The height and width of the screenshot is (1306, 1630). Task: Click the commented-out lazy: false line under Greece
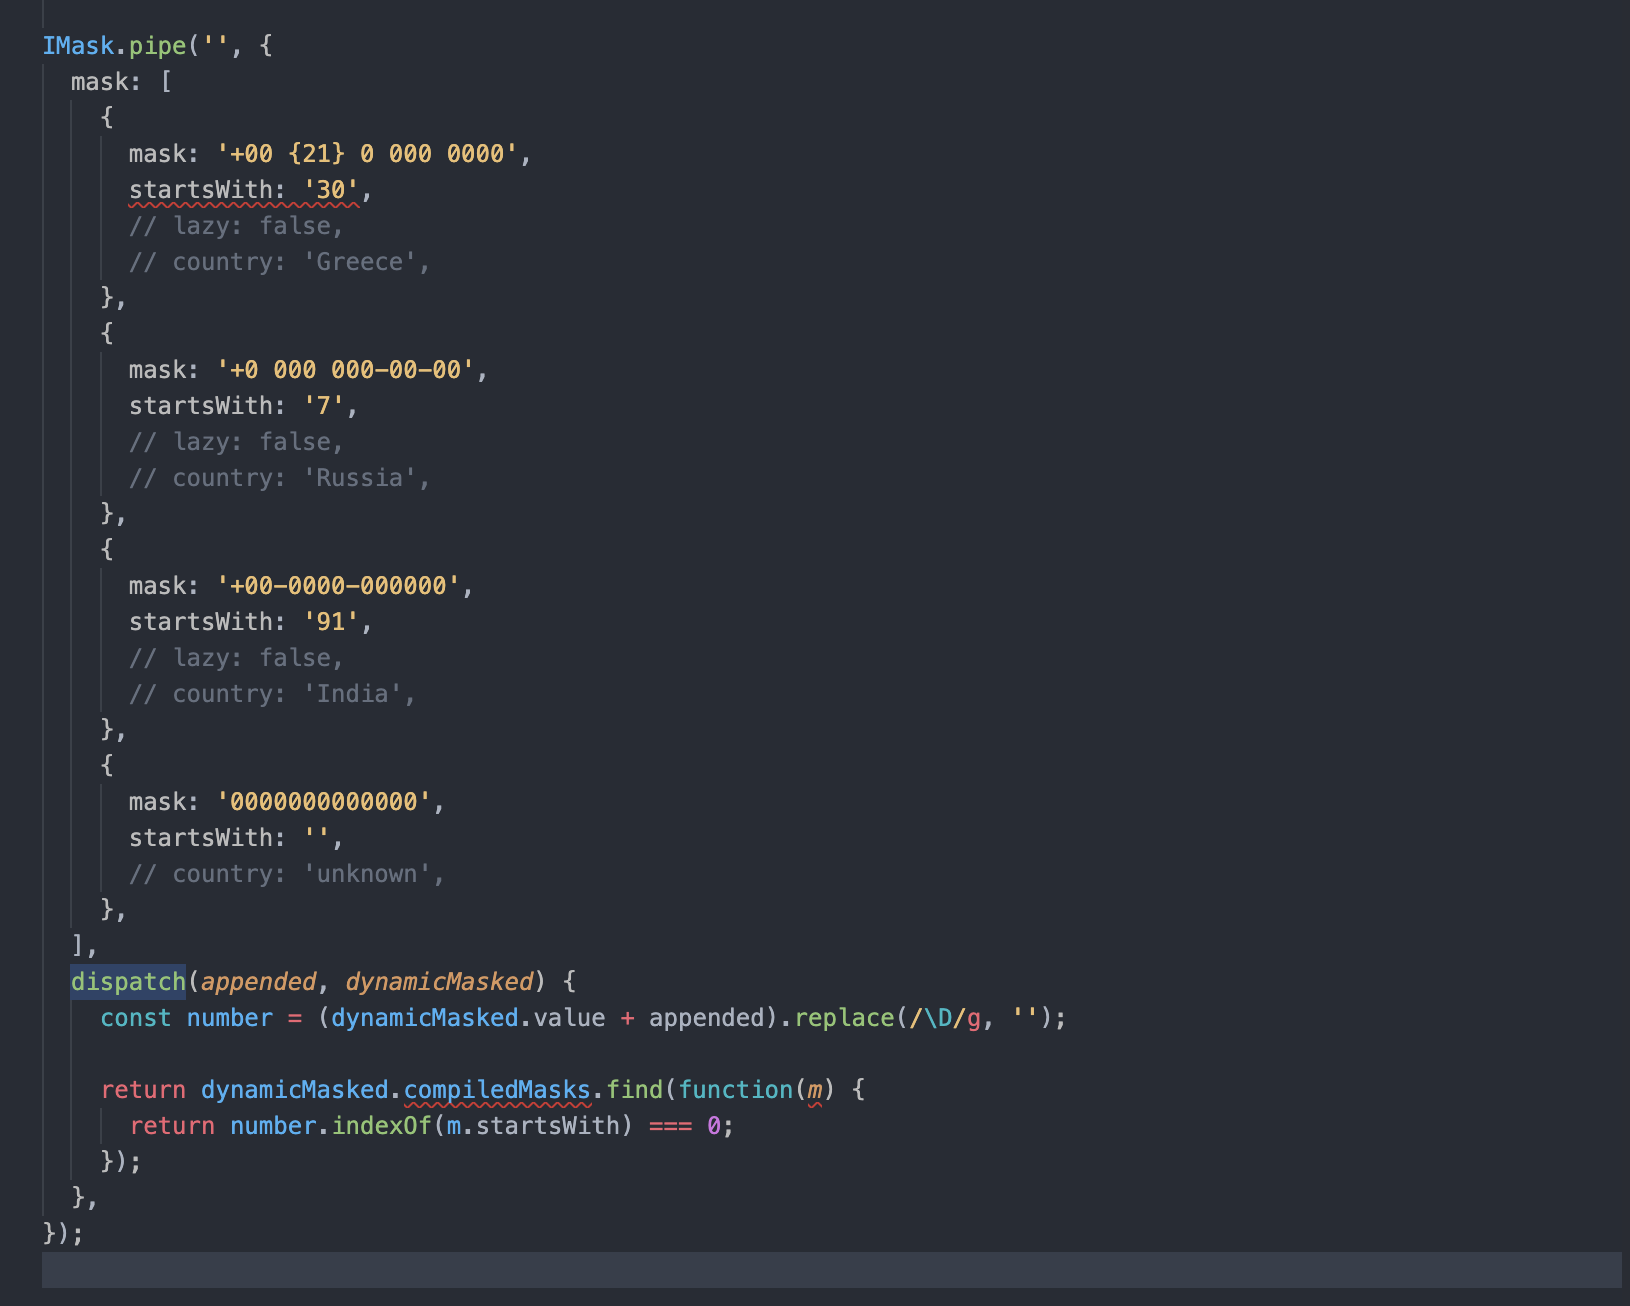237,225
